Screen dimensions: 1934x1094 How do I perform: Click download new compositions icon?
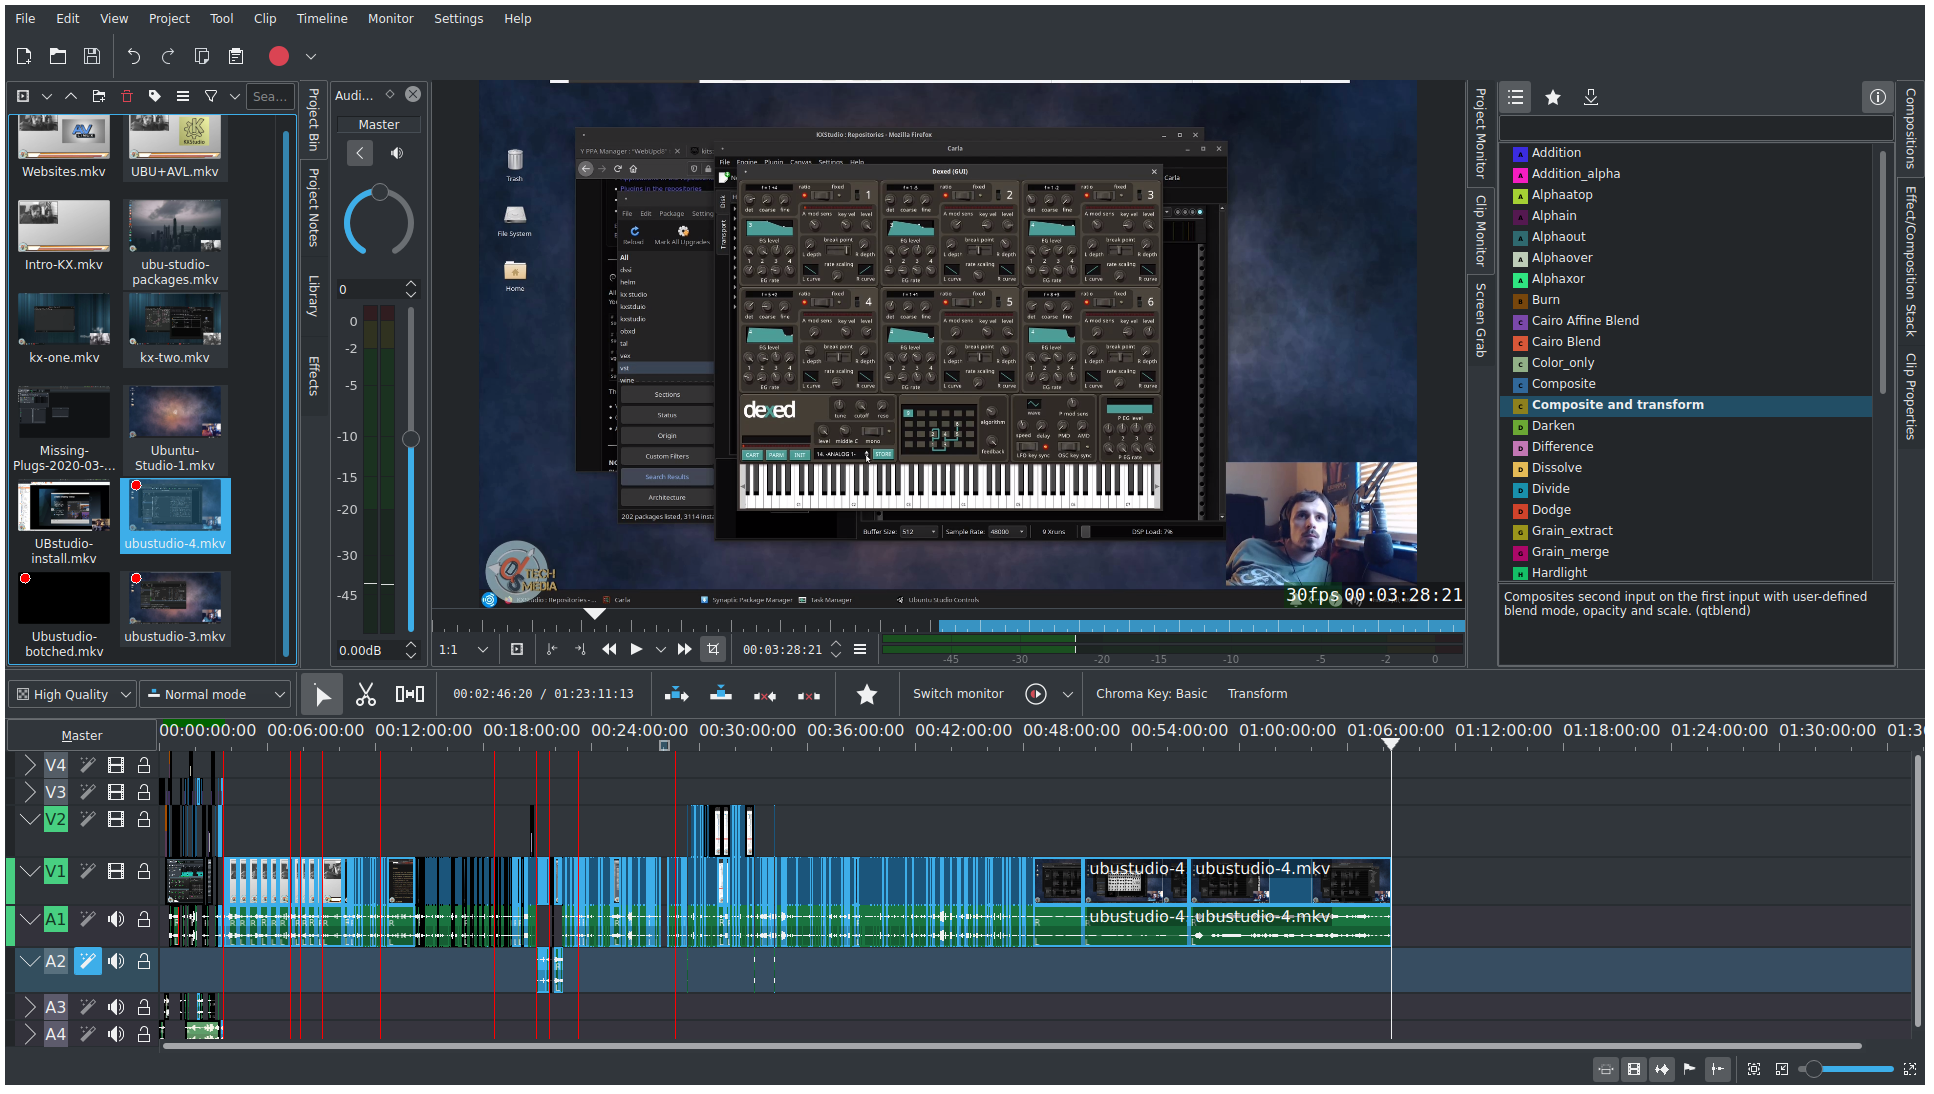click(x=1591, y=97)
